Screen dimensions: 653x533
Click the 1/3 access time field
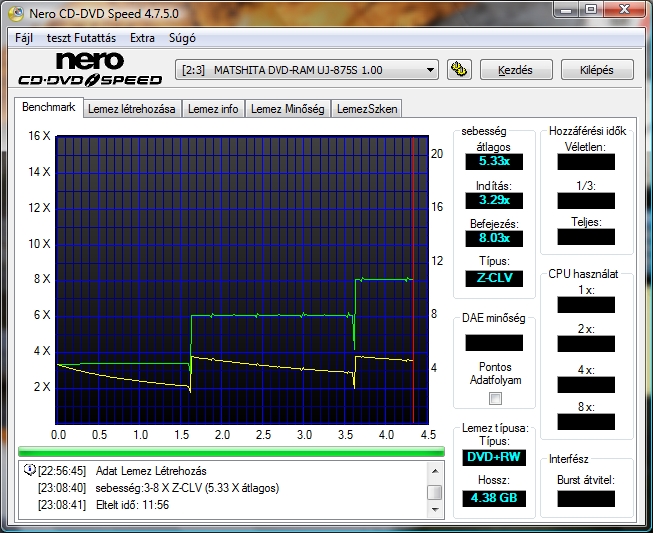point(586,201)
